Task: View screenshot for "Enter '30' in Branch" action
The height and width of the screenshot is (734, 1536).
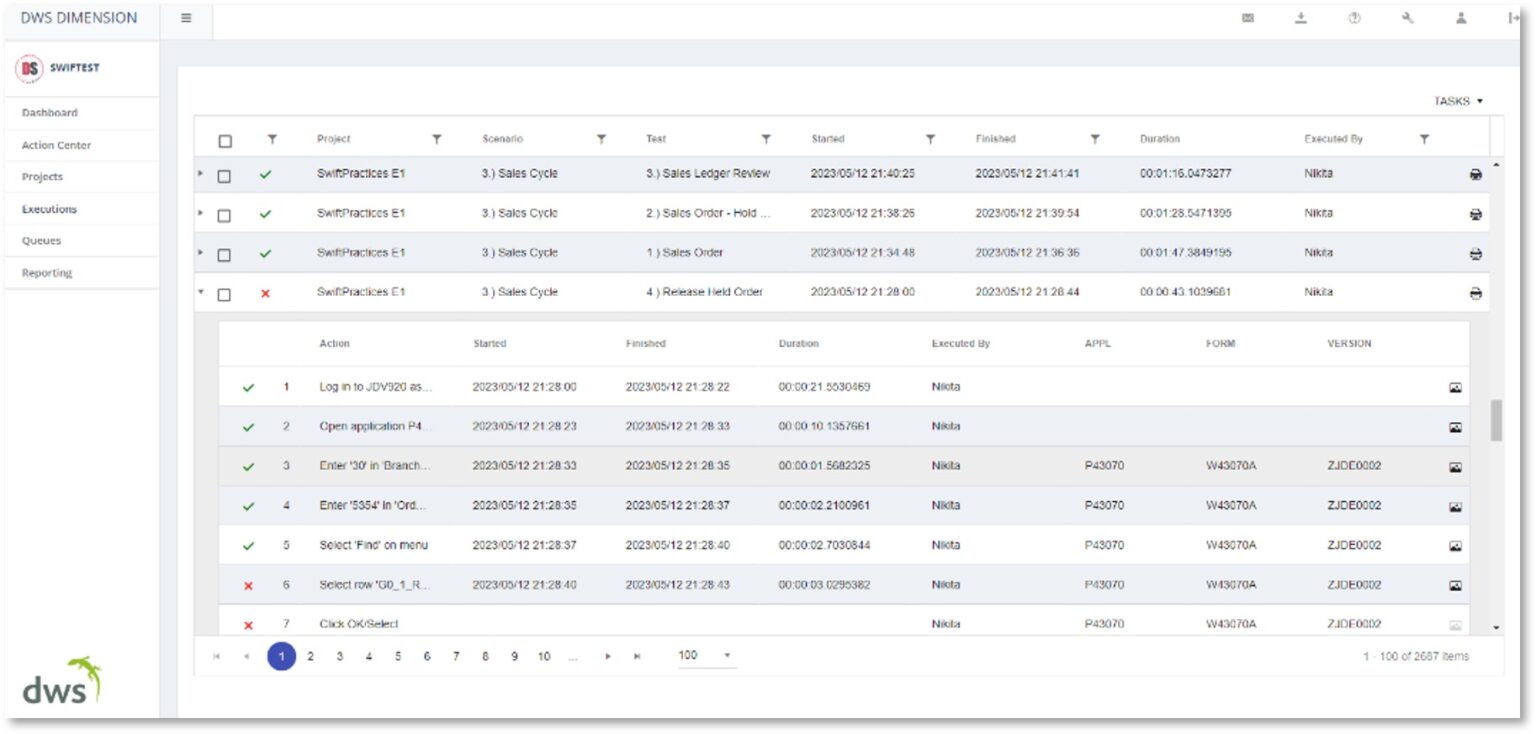Action: 1455,467
